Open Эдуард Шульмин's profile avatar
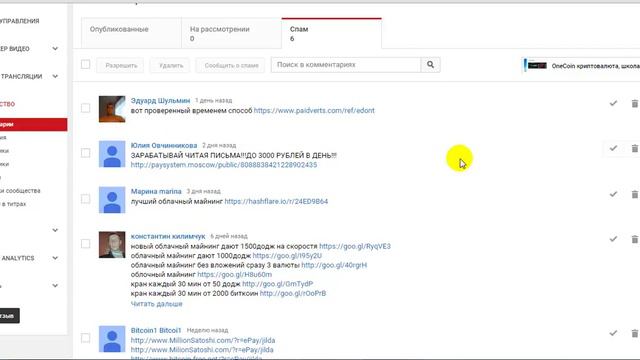The image size is (640, 360). pyautogui.click(x=112, y=109)
